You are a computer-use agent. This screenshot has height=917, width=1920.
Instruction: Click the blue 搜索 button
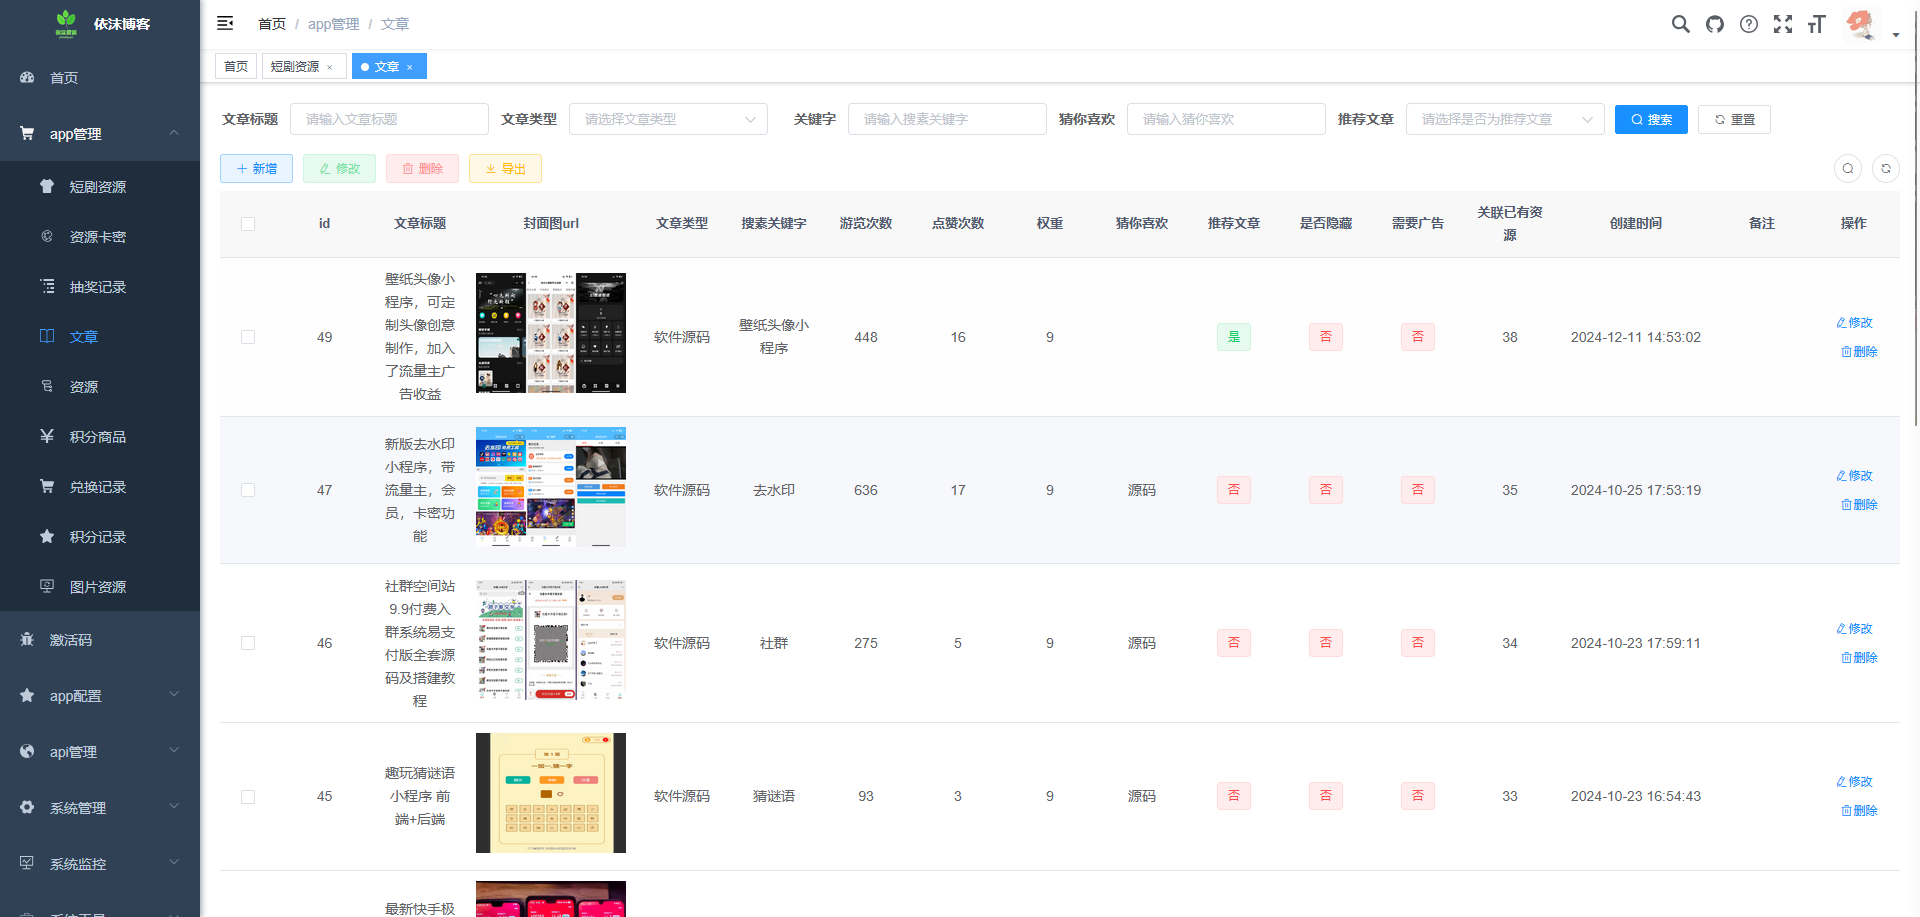1651,119
